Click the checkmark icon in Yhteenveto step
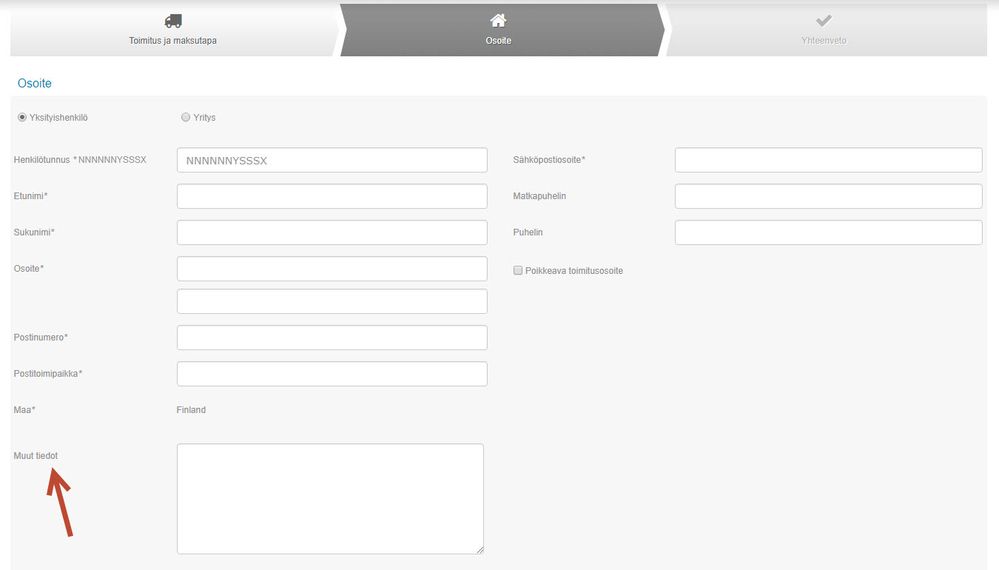Viewport: 999px width, 570px height. (824, 20)
